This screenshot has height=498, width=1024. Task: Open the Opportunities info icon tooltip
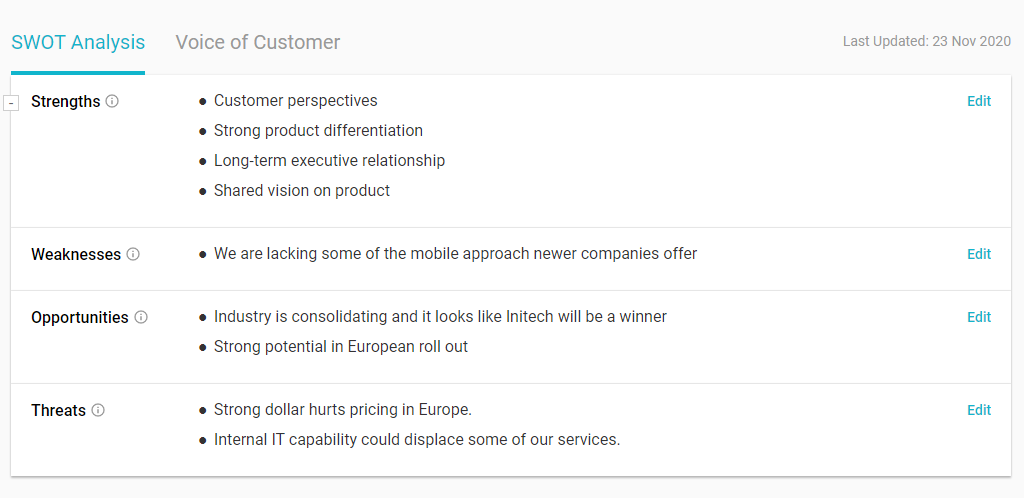pyautogui.click(x=141, y=317)
